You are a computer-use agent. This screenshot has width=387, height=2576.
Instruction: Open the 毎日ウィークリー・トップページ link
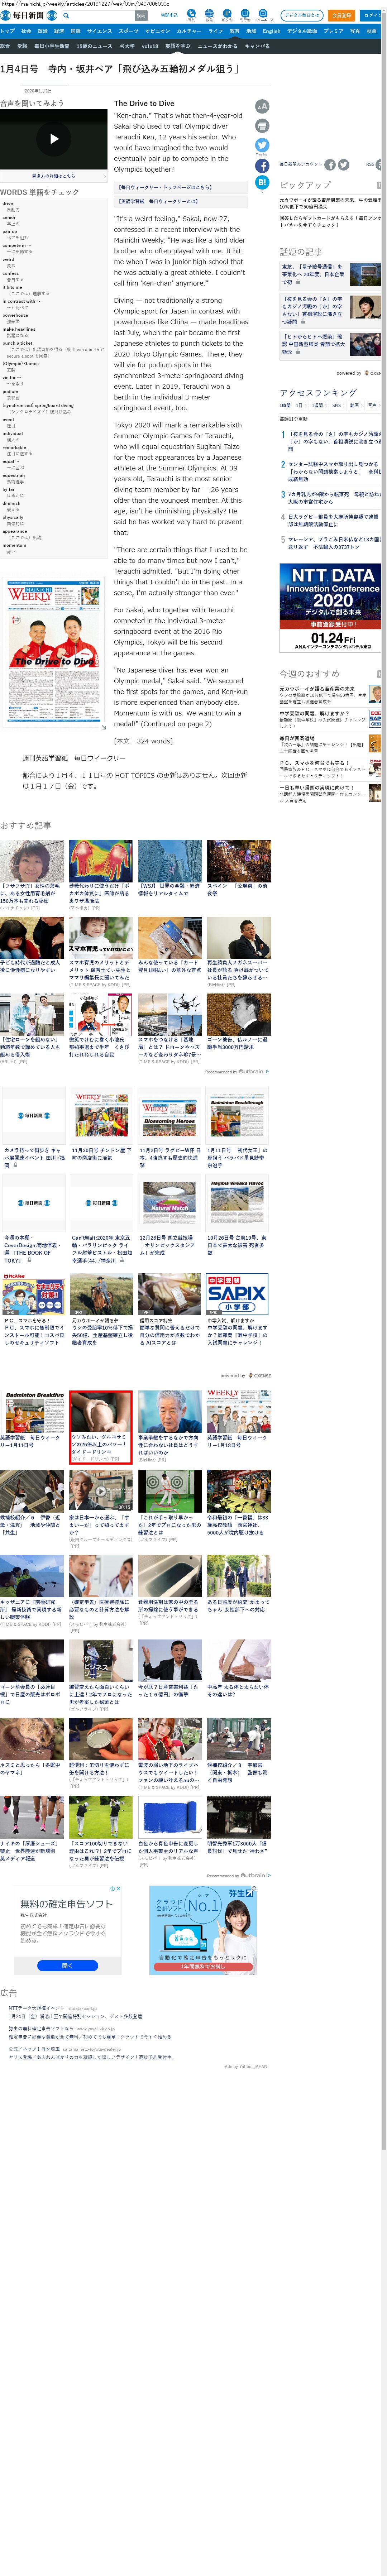click(165, 187)
